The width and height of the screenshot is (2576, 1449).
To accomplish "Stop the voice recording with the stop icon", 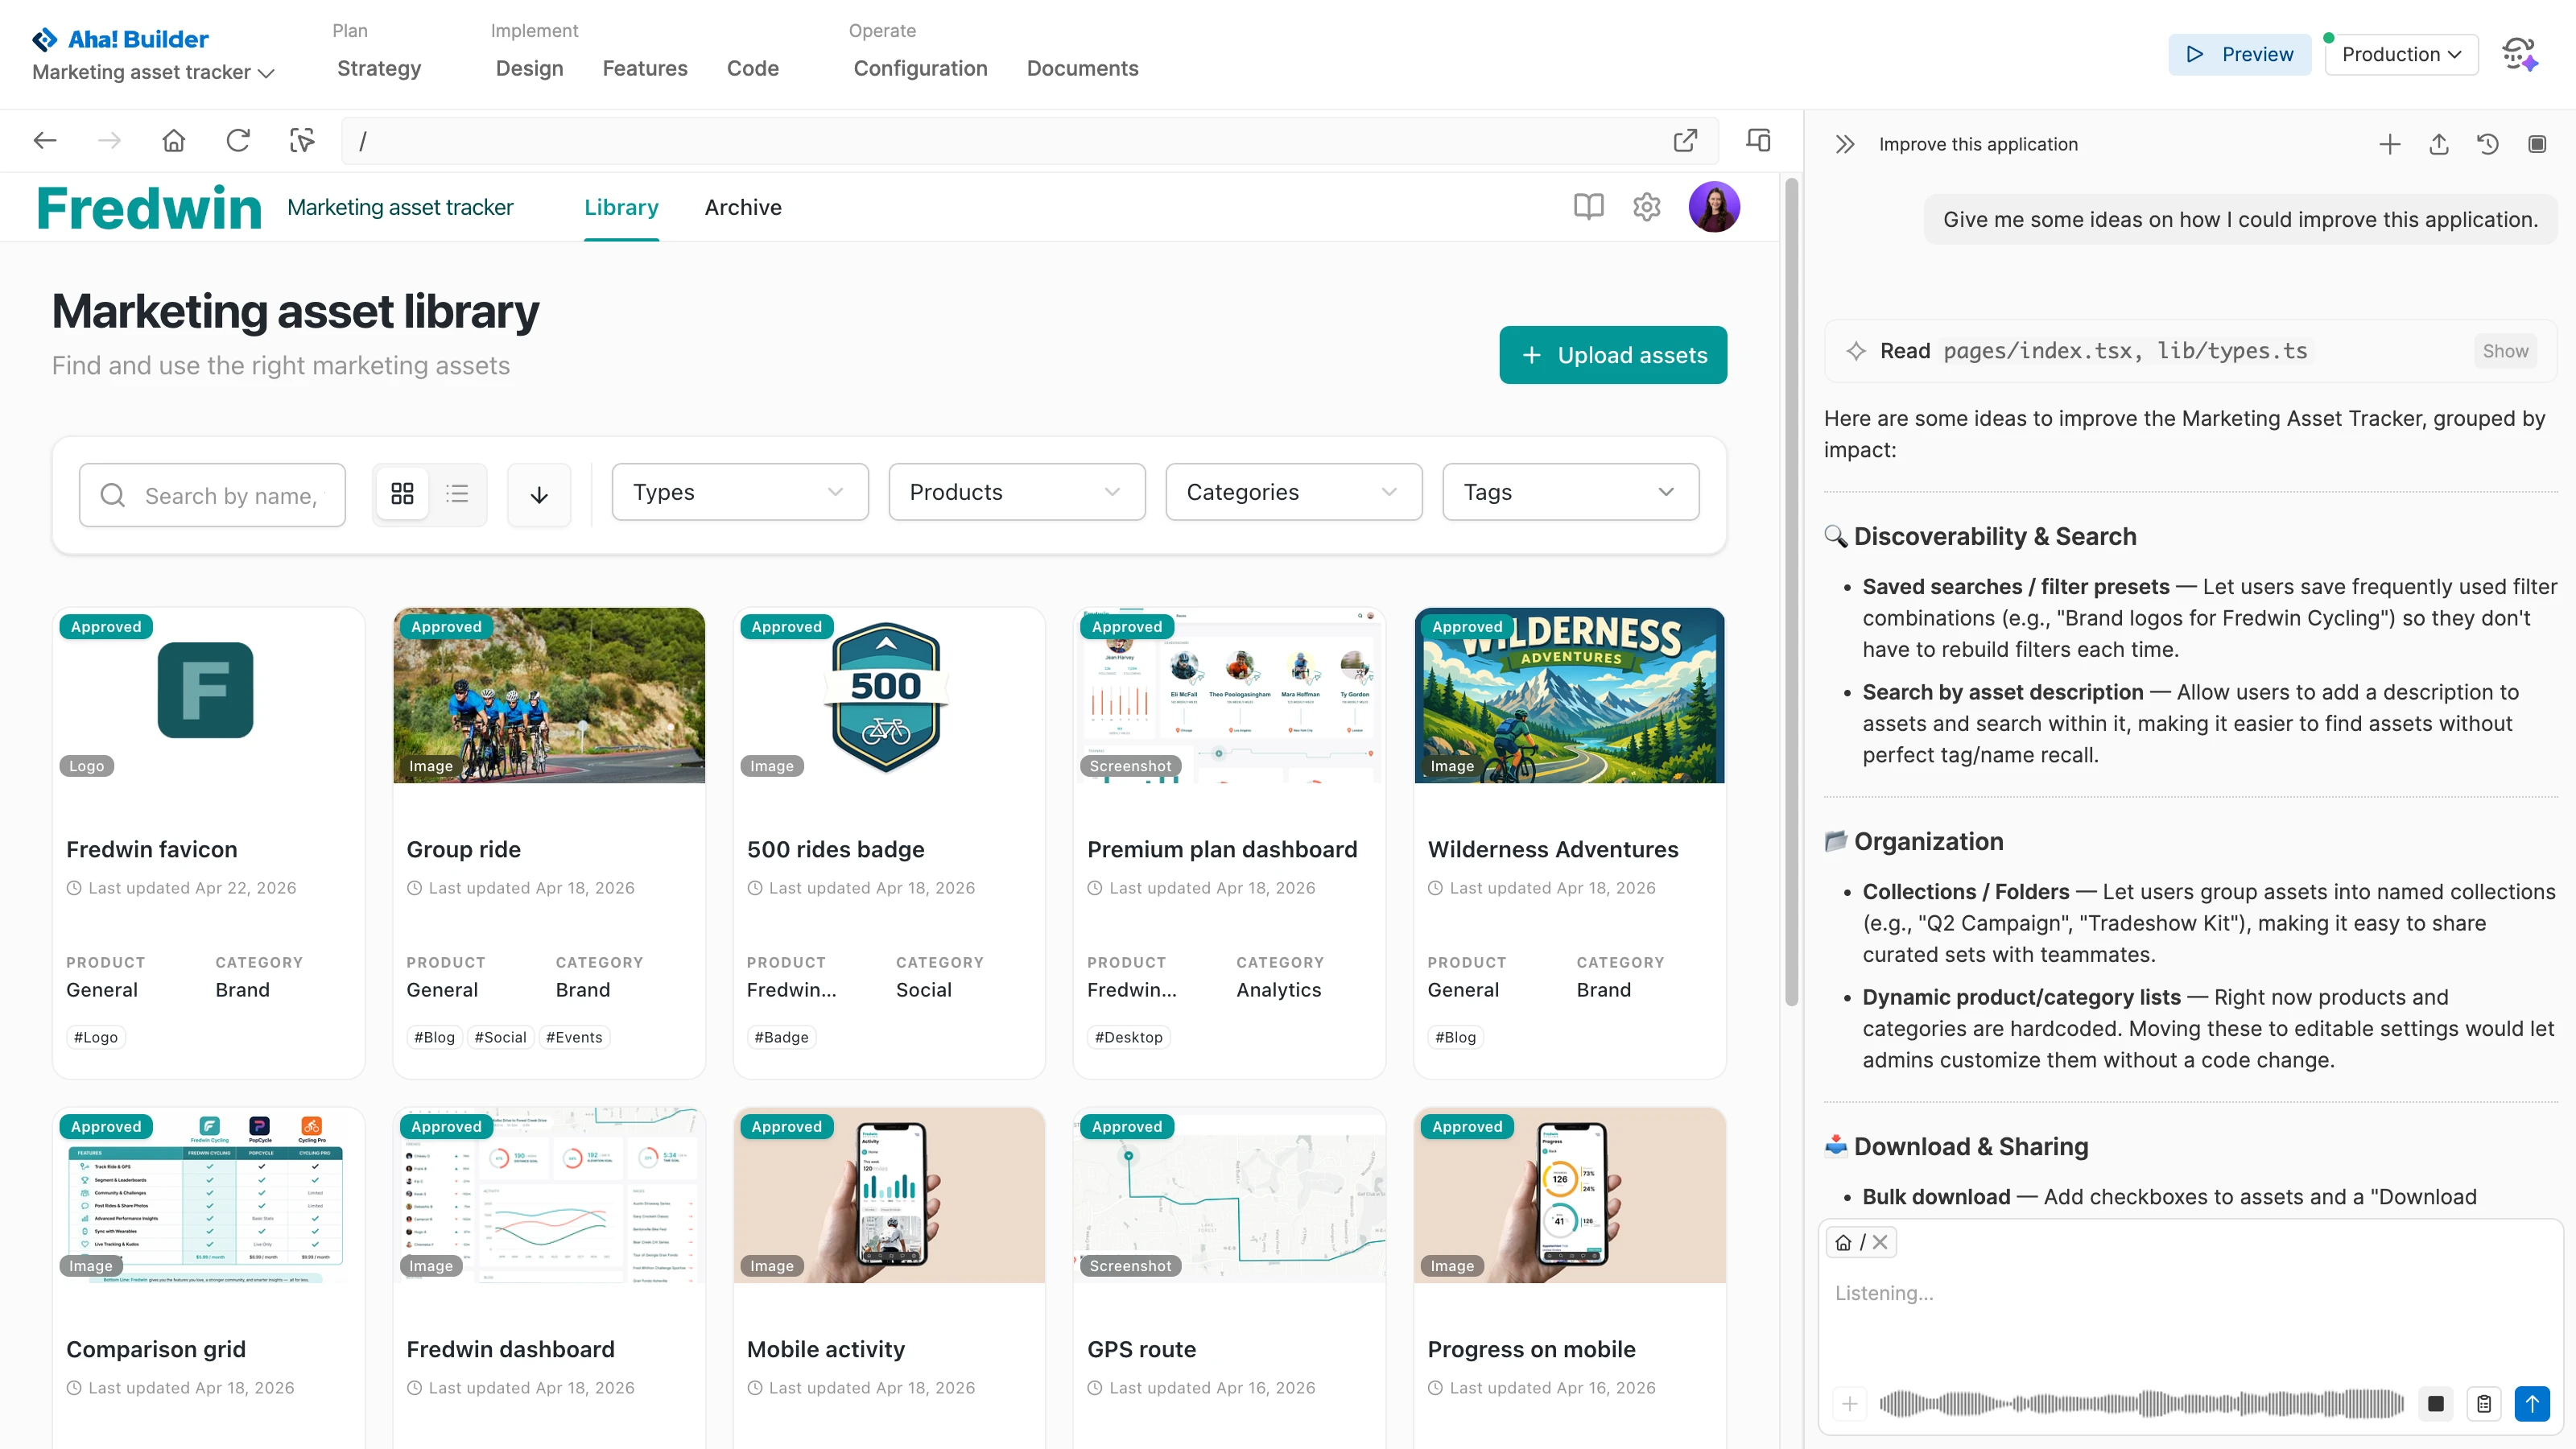I will tap(2436, 1403).
